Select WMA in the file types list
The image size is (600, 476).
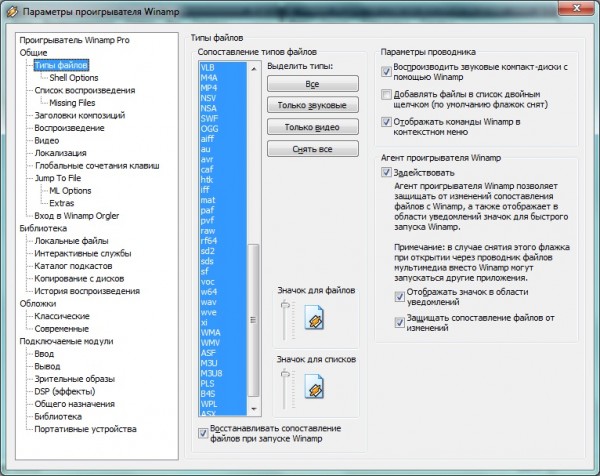click(223, 333)
